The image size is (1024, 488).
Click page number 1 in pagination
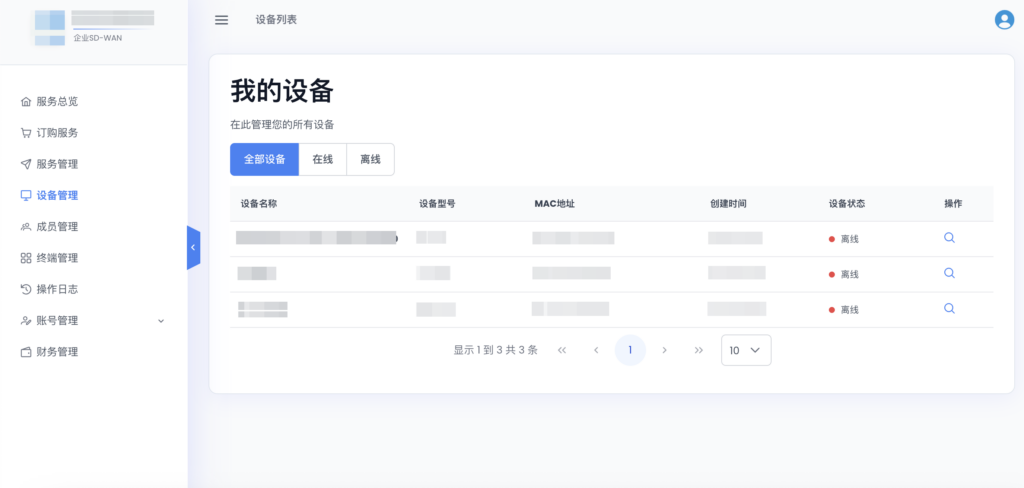tap(630, 350)
